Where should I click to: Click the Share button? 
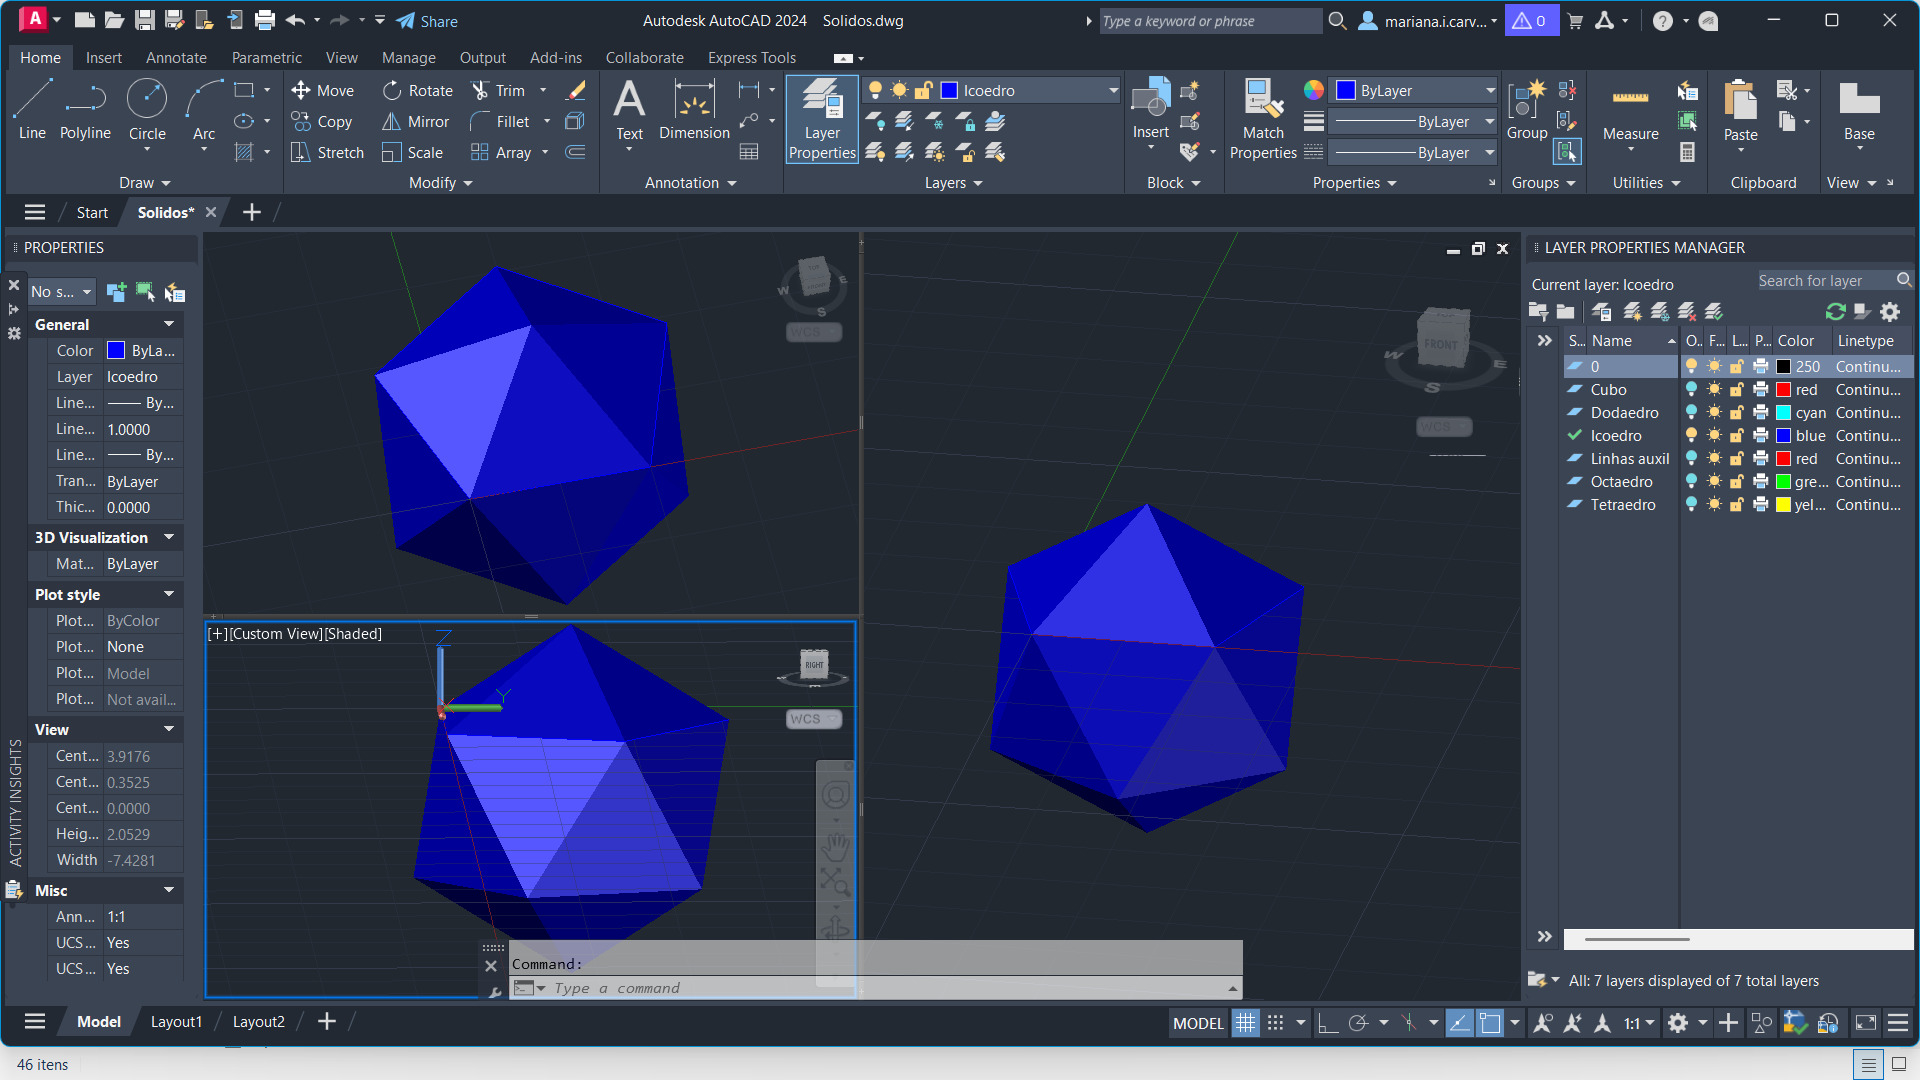(427, 21)
